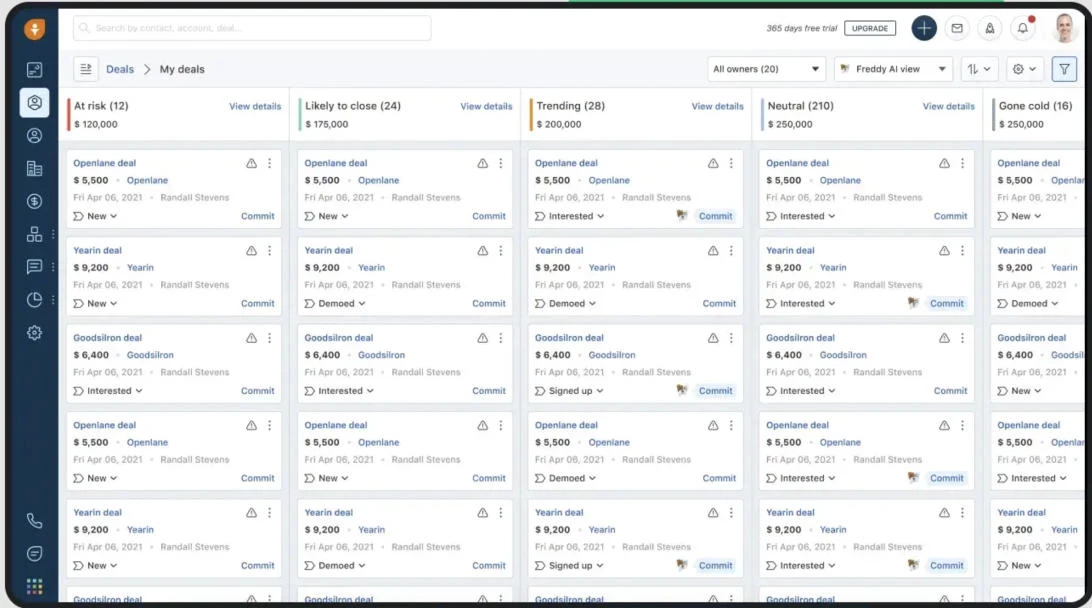Open the email envelope icon in header
The height and width of the screenshot is (608, 1092).
pos(957,29)
